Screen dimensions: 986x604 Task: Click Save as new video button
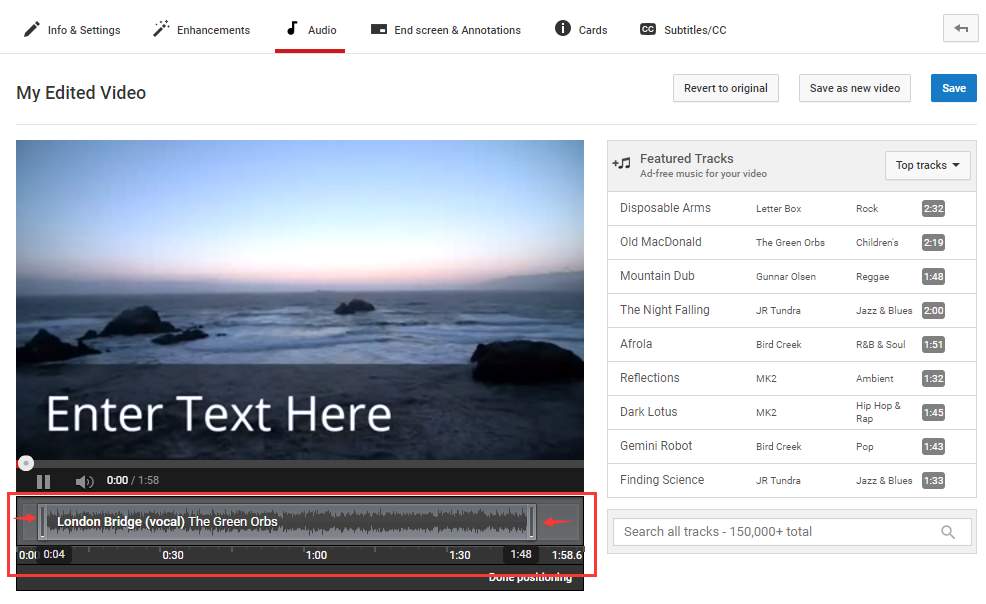[854, 88]
